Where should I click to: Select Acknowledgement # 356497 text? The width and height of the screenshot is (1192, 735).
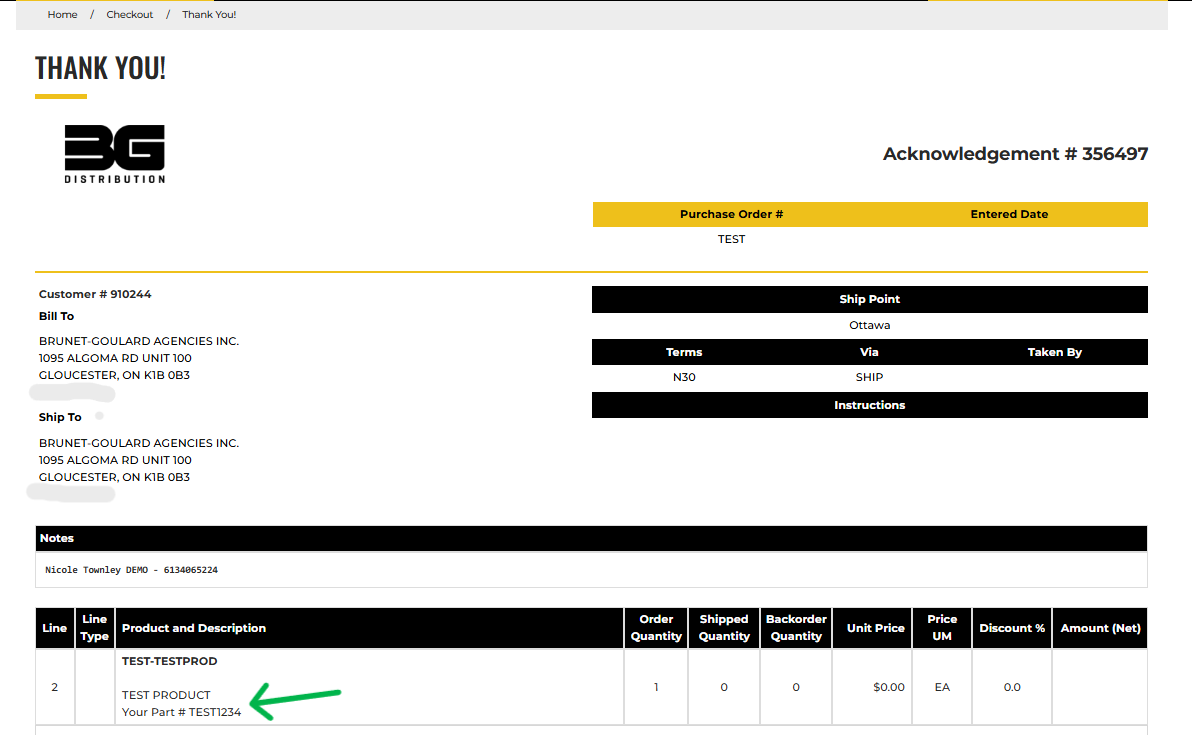coord(1015,154)
